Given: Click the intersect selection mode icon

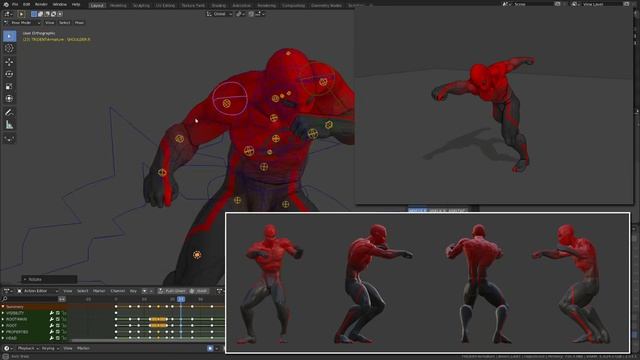Looking at the screenshot, I should click(x=60, y=14).
